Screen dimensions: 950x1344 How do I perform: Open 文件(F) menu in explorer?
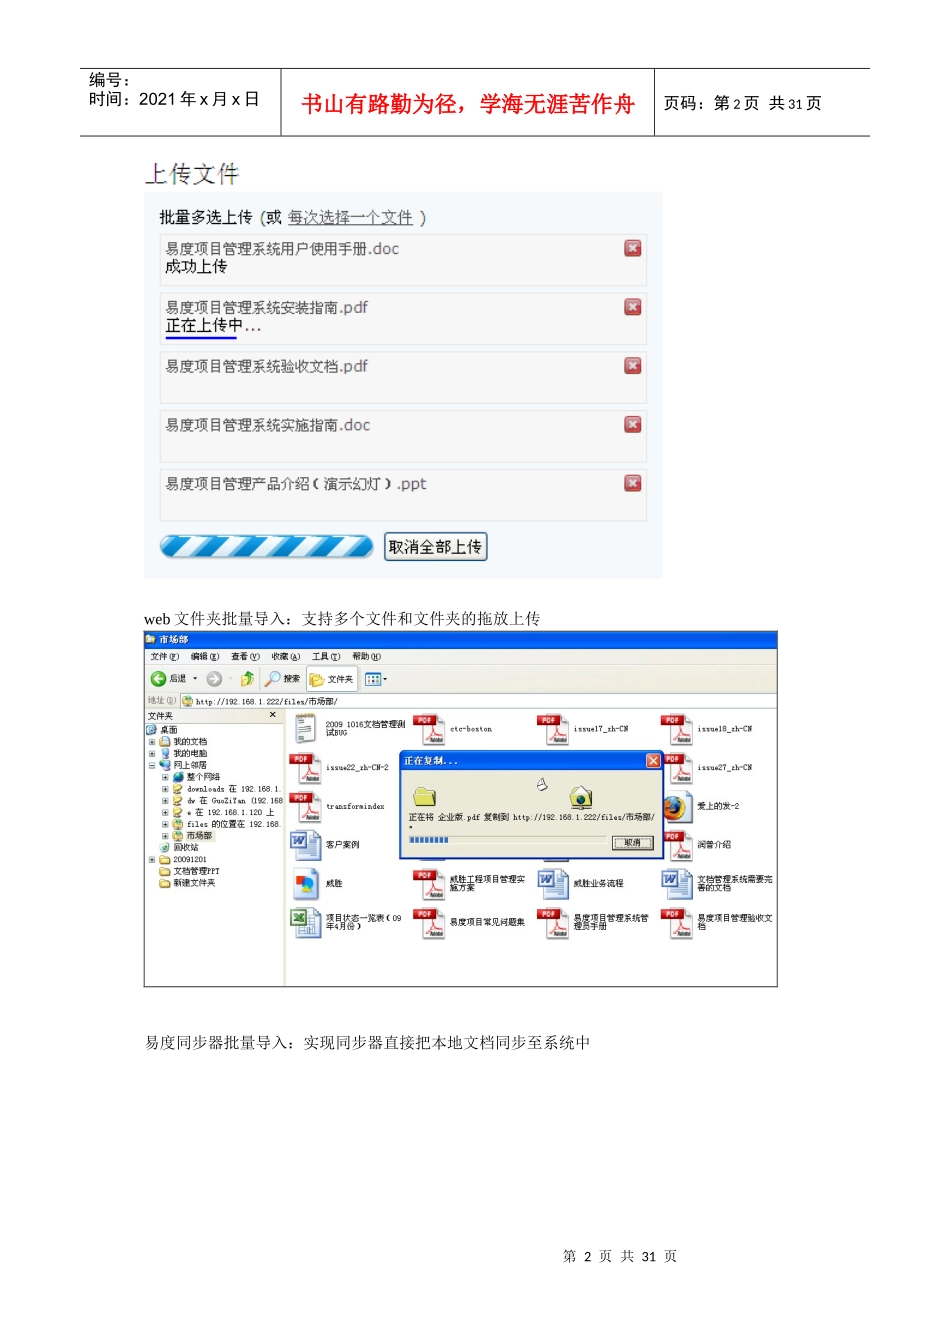click(x=164, y=657)
